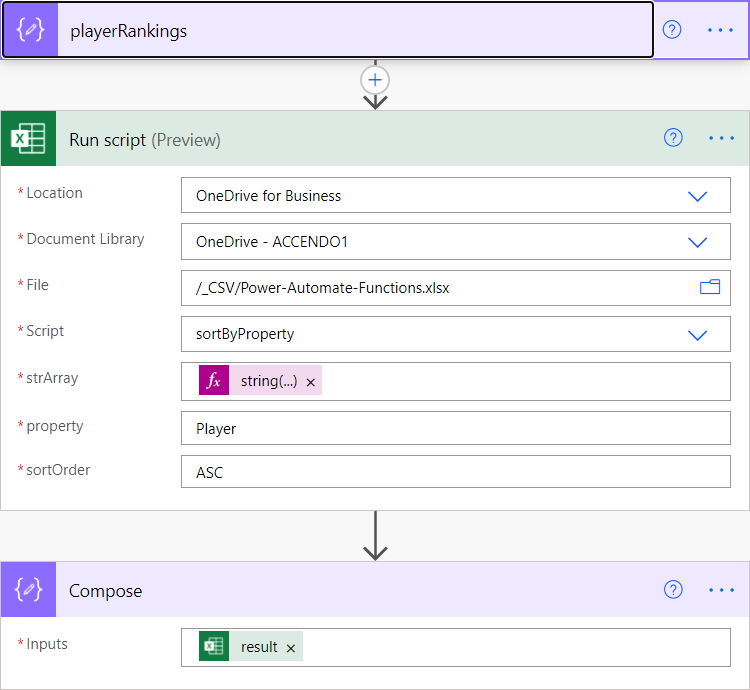Screen dimensions: 750x690
Task: Remove the result token from Inputs
Action: [x=291, y=648]
